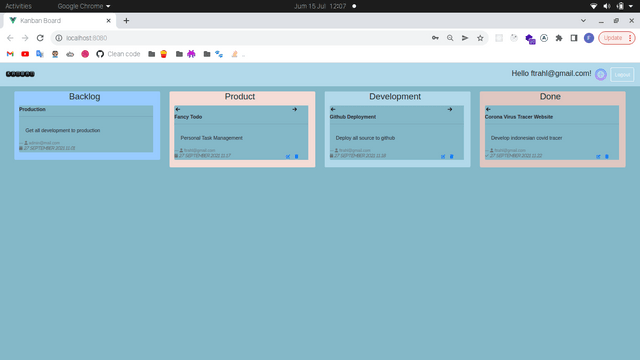This screenshot has width=640, height=360.
Task: Expand the tab search dropdown
Action: (x=583, y=20)
